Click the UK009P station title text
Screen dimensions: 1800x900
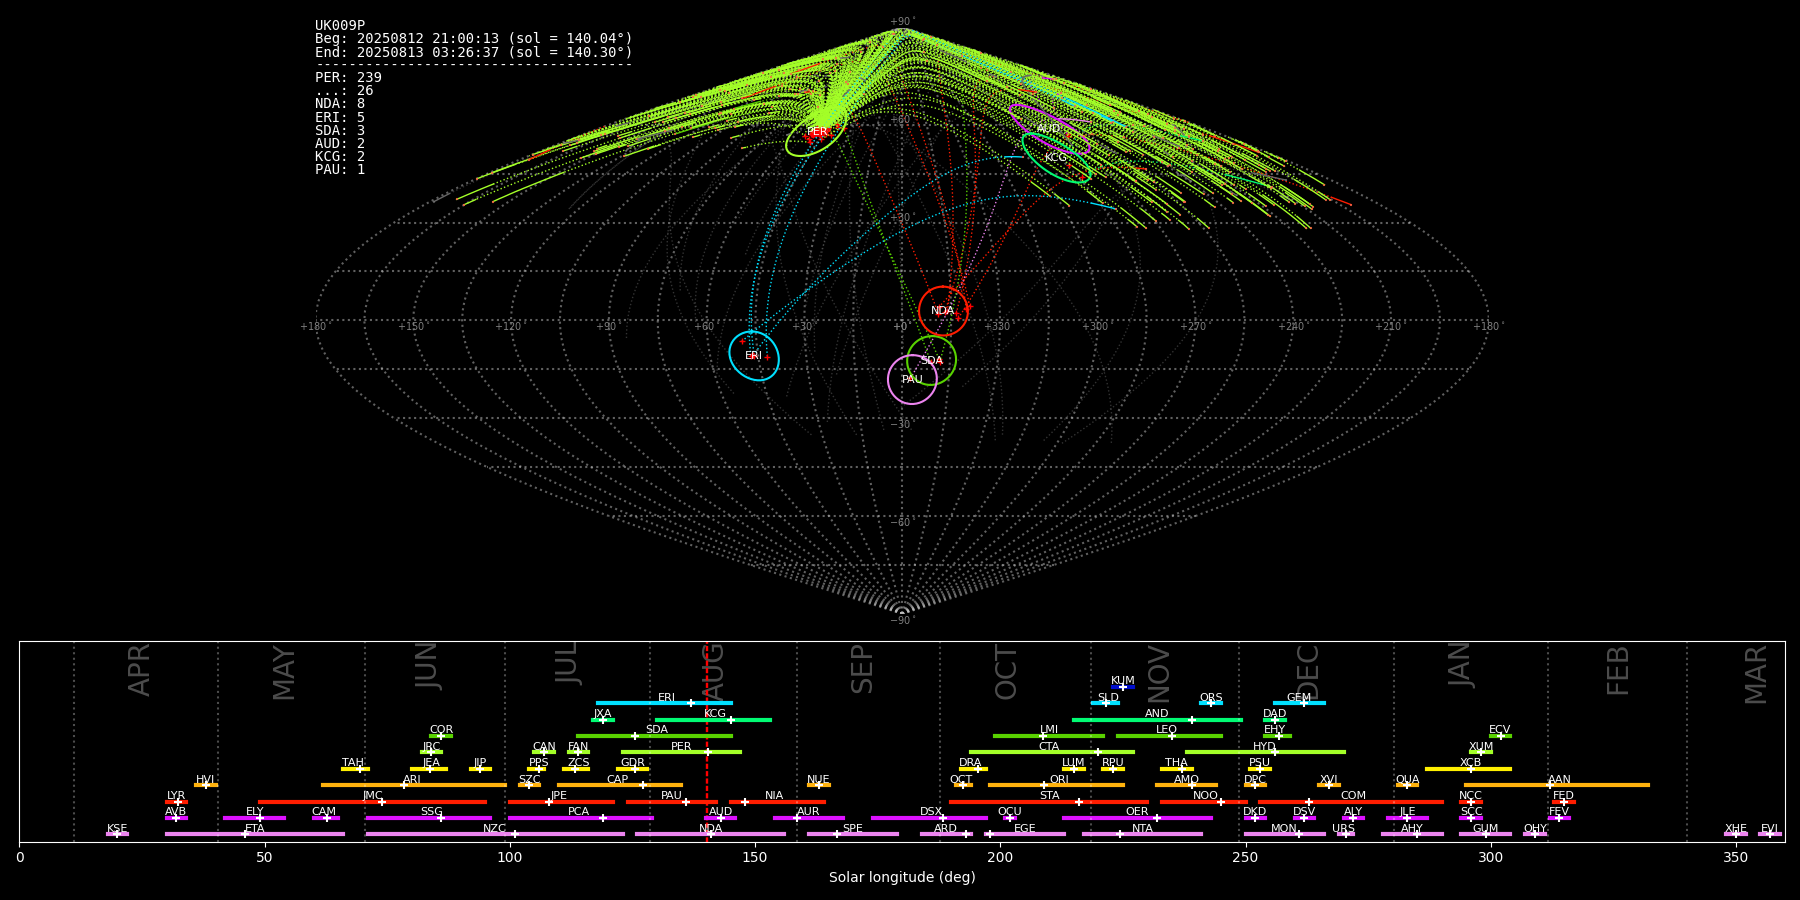coord(340,26)
